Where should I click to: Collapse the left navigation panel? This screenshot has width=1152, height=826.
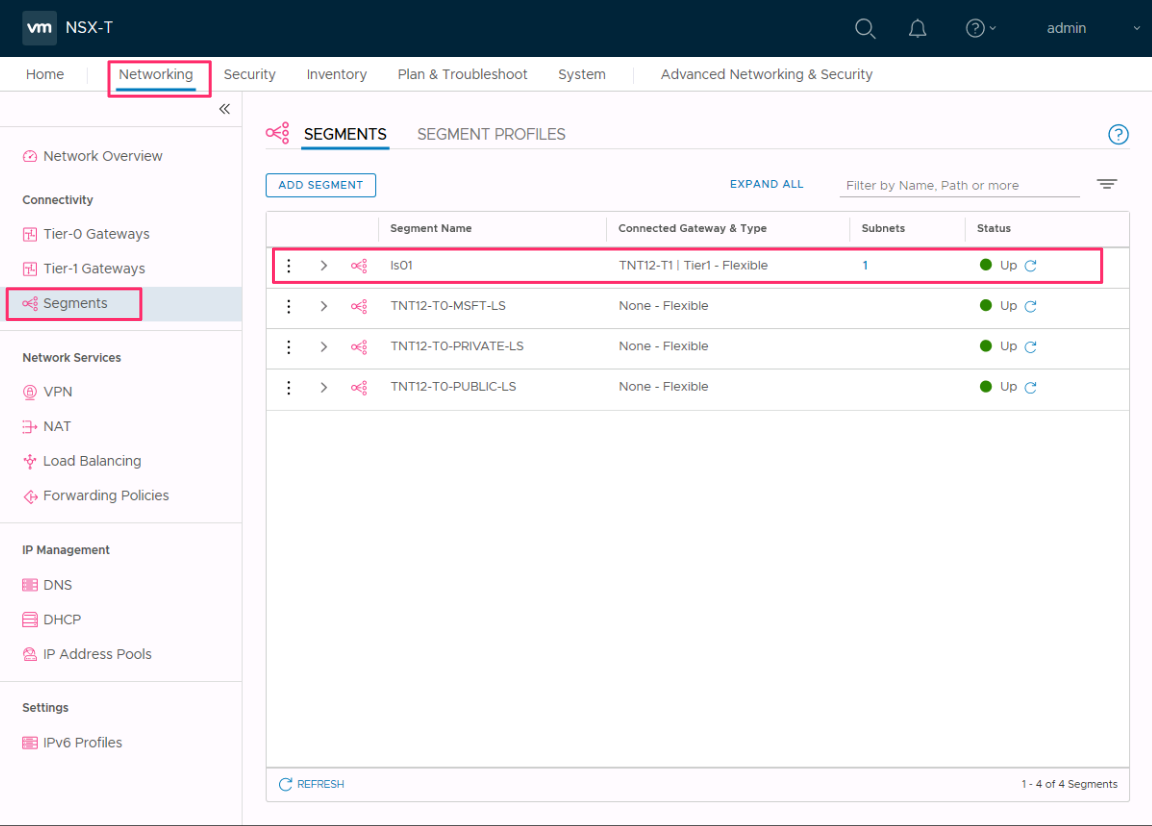click(224, 110)
